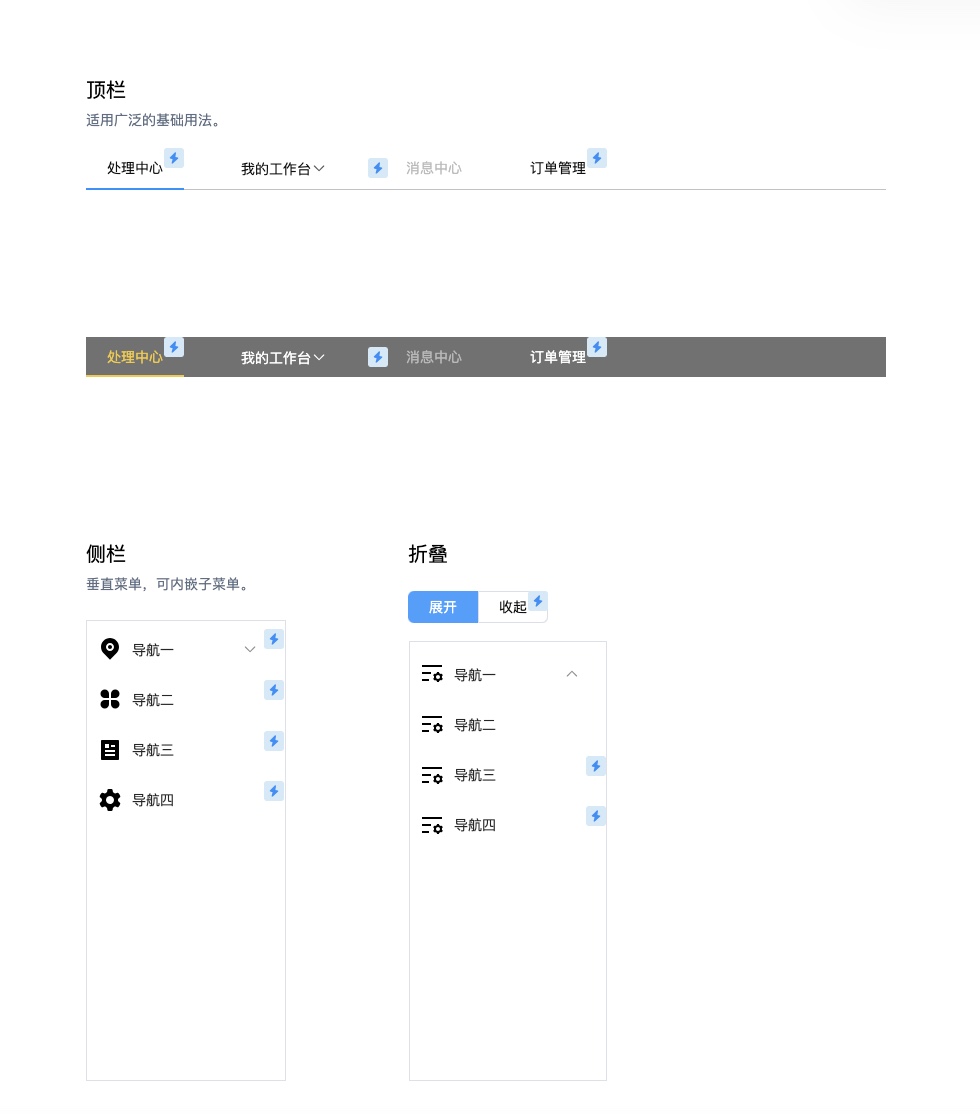
Task: Click four-dots icon of sidebar 导航二
Action: click(x=110, y=699)
